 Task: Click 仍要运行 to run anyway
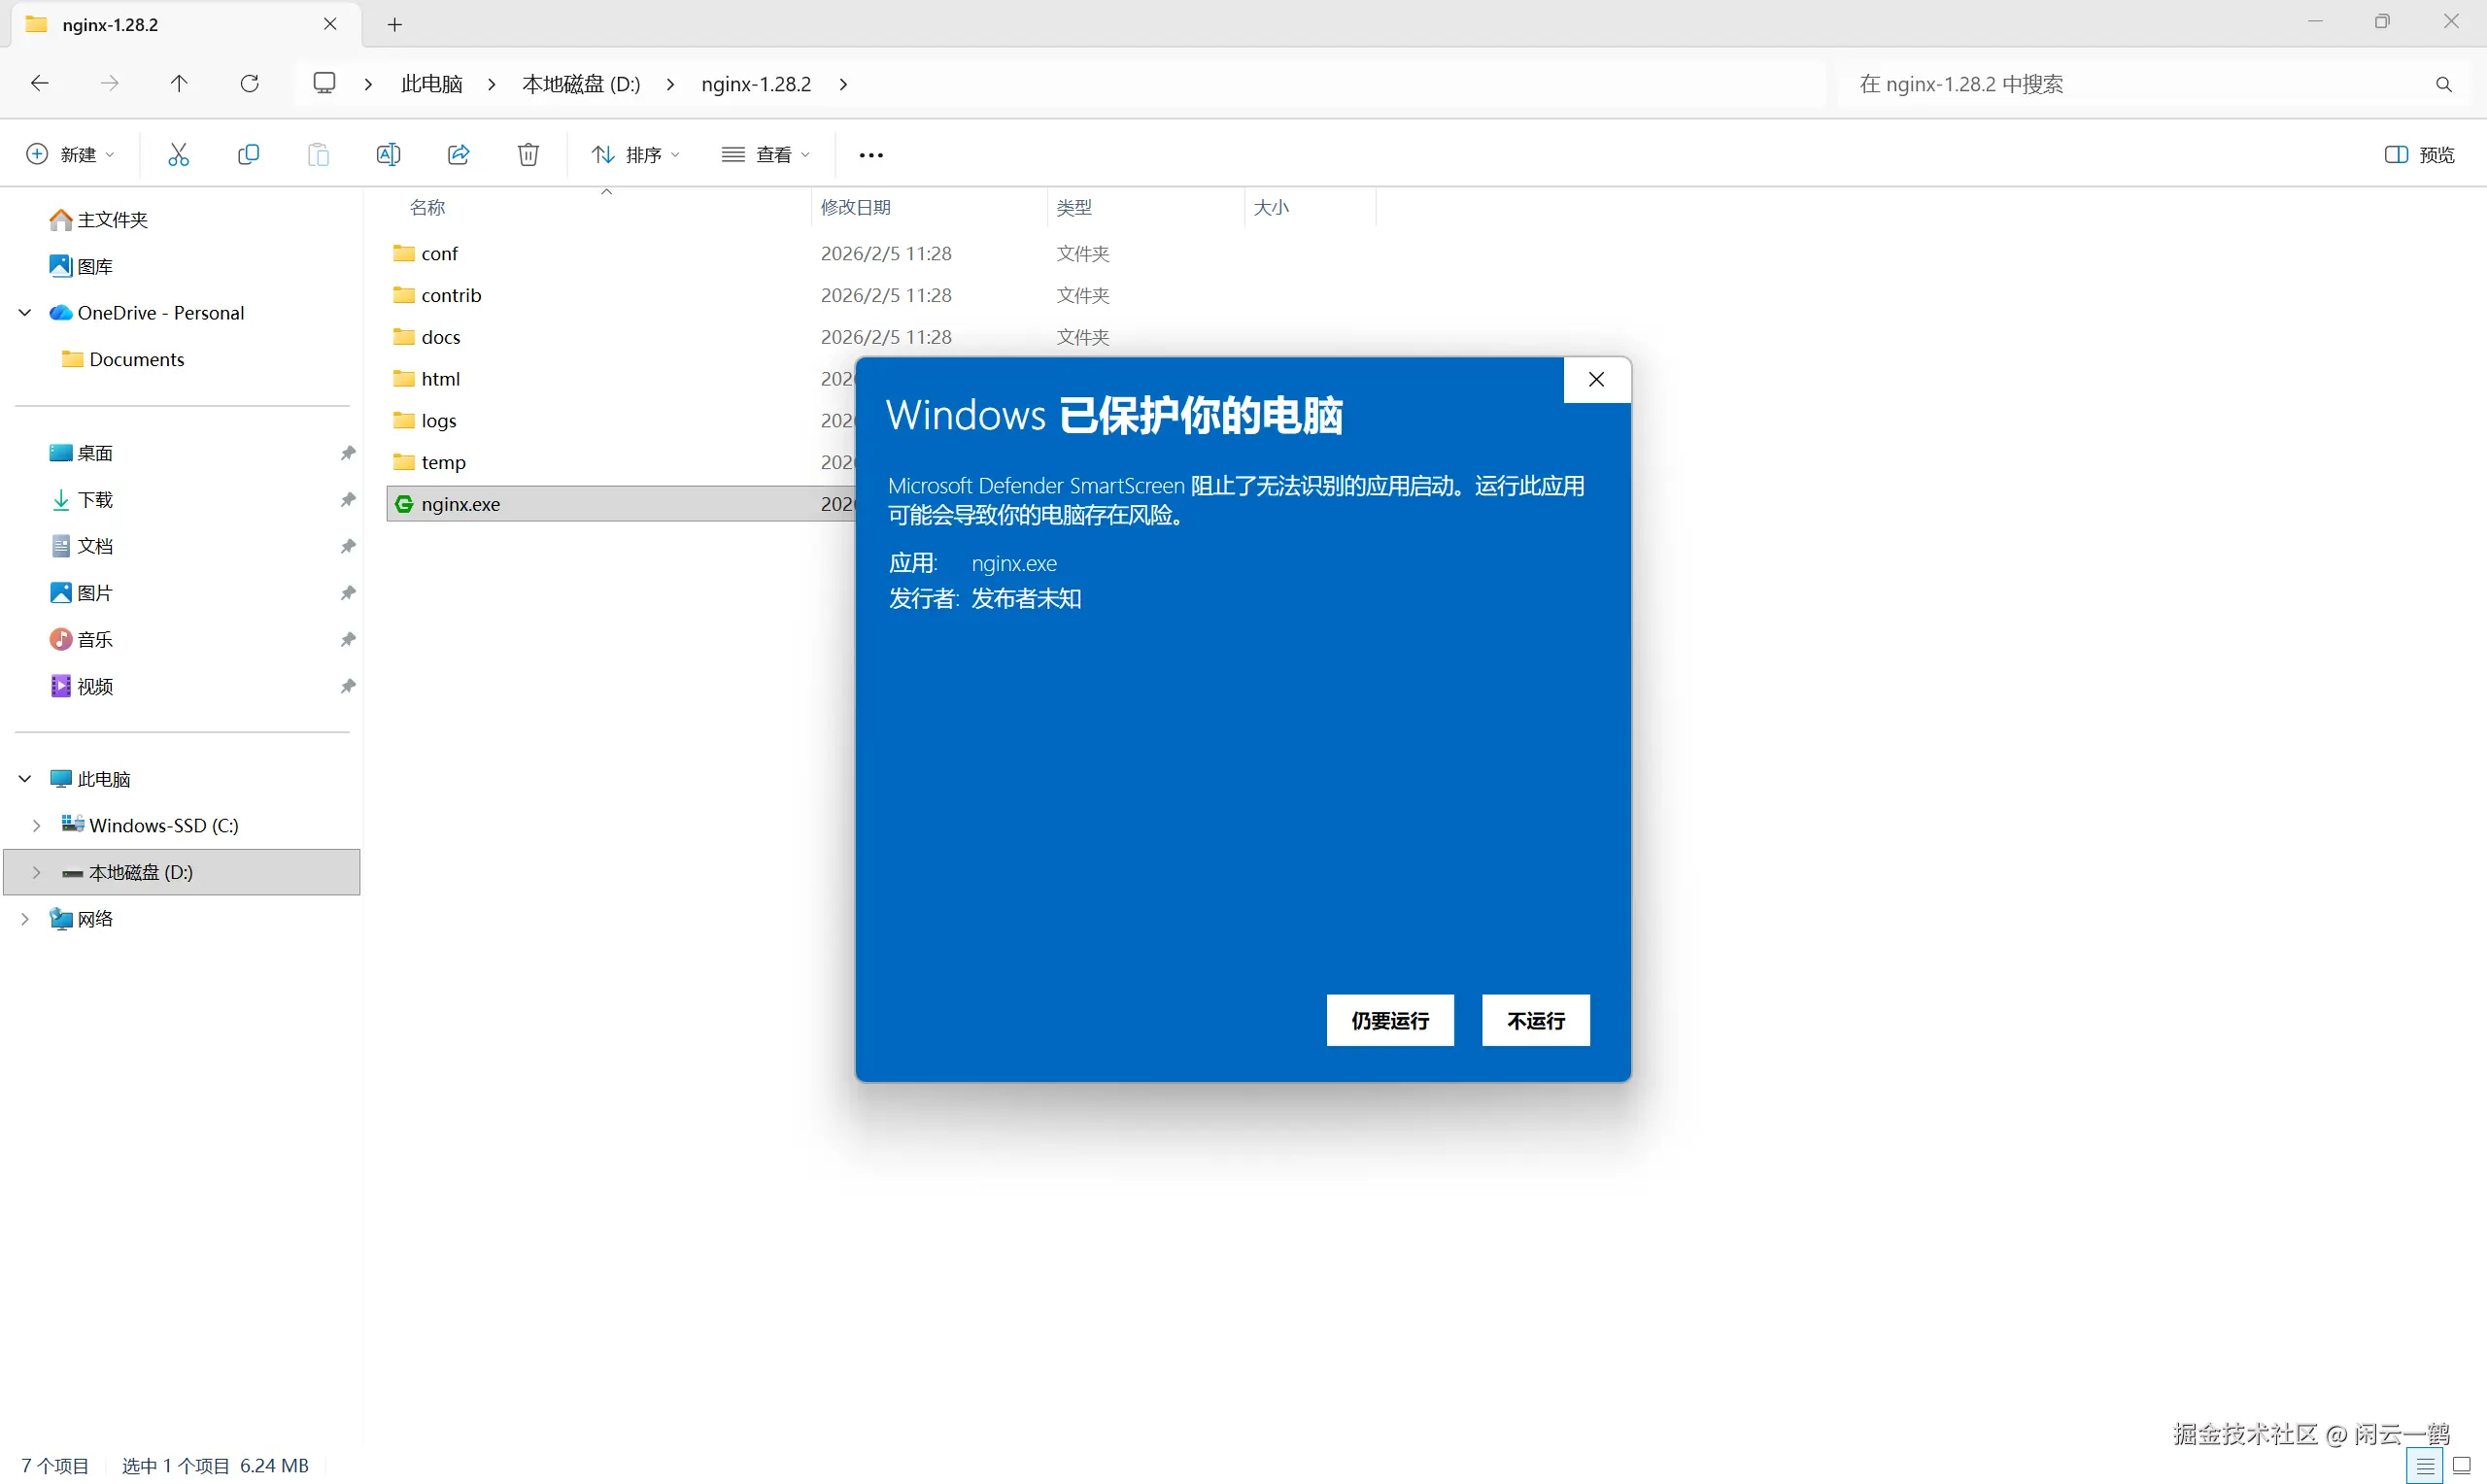(x=1389, y=1020)
